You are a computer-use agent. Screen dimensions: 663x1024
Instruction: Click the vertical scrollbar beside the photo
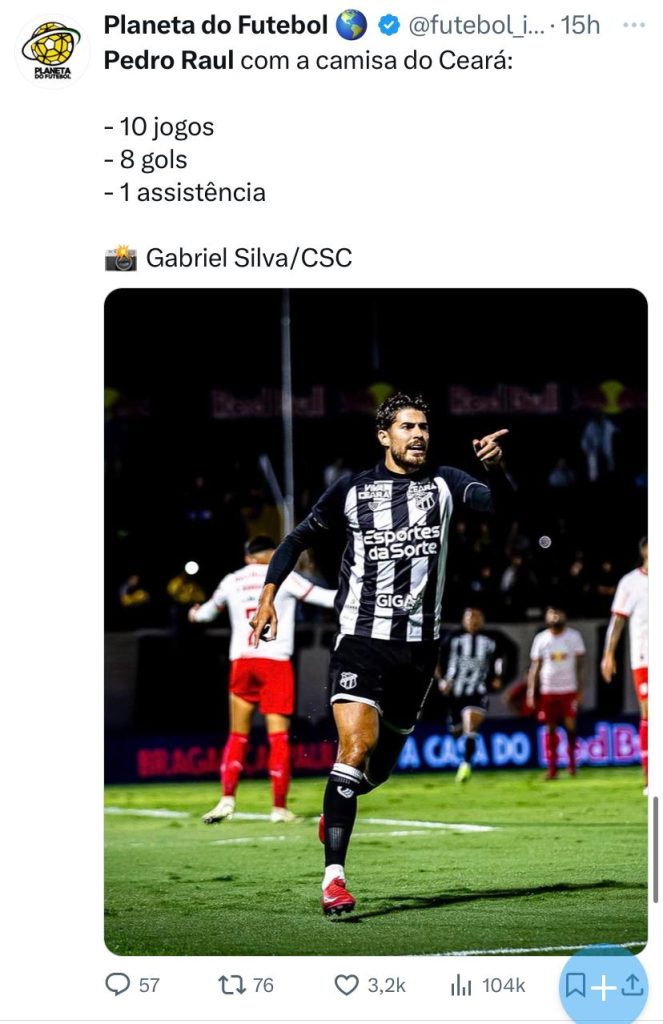pos(655,849)
